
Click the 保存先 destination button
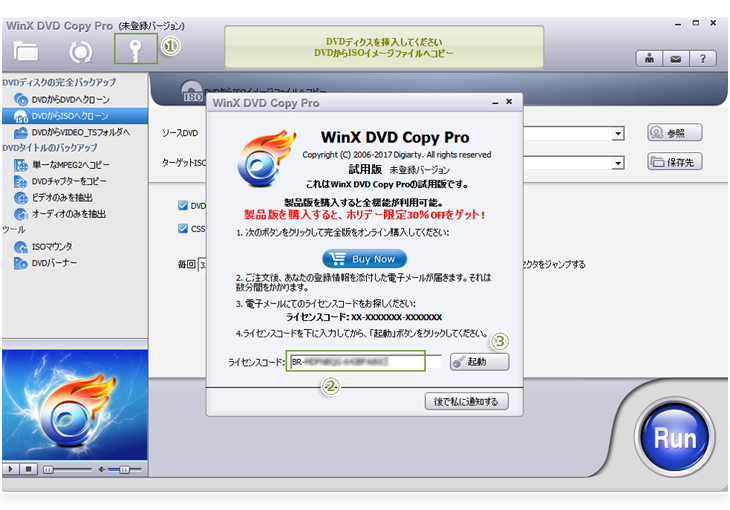[675, 162]
